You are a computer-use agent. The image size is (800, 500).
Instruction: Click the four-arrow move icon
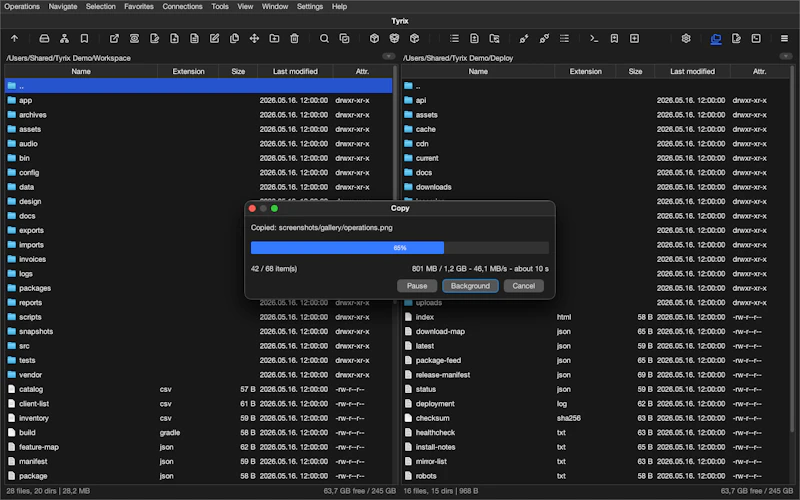[x=254, y=38]
